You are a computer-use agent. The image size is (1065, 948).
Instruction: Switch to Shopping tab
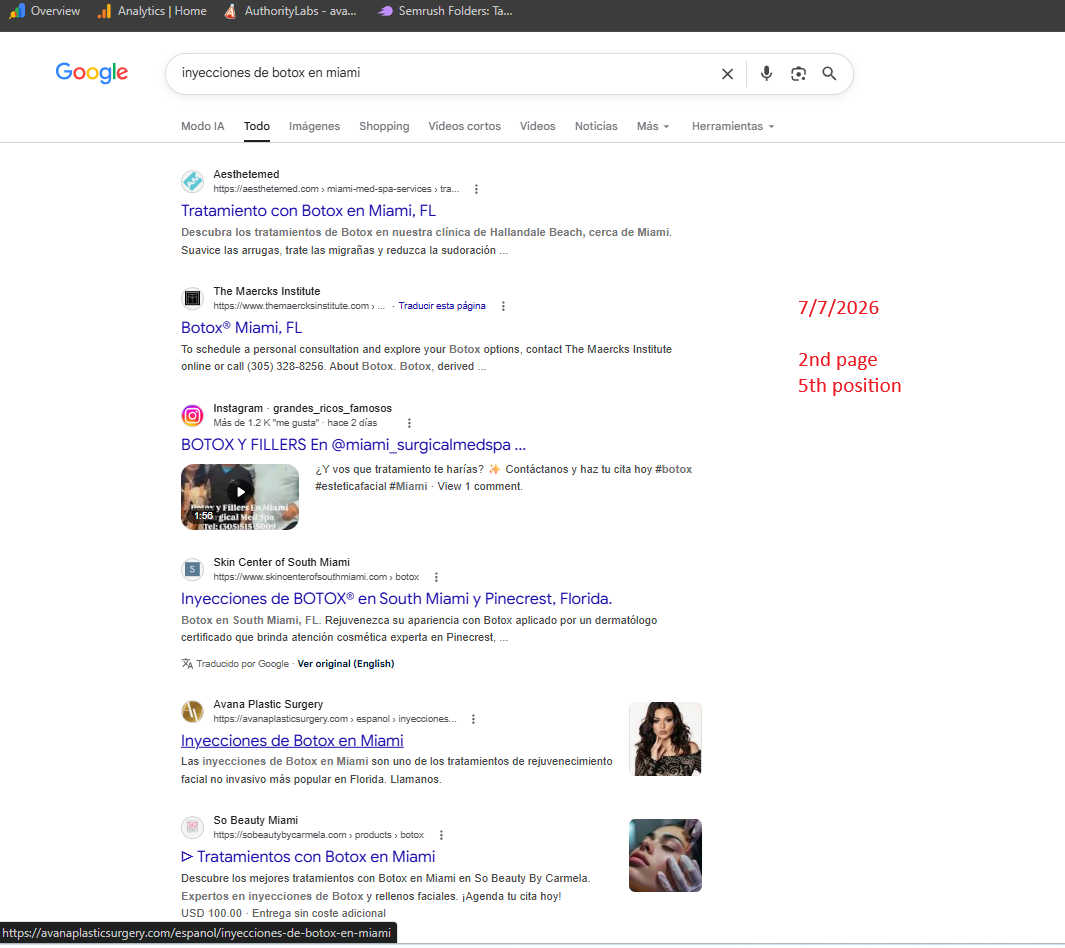384,126
